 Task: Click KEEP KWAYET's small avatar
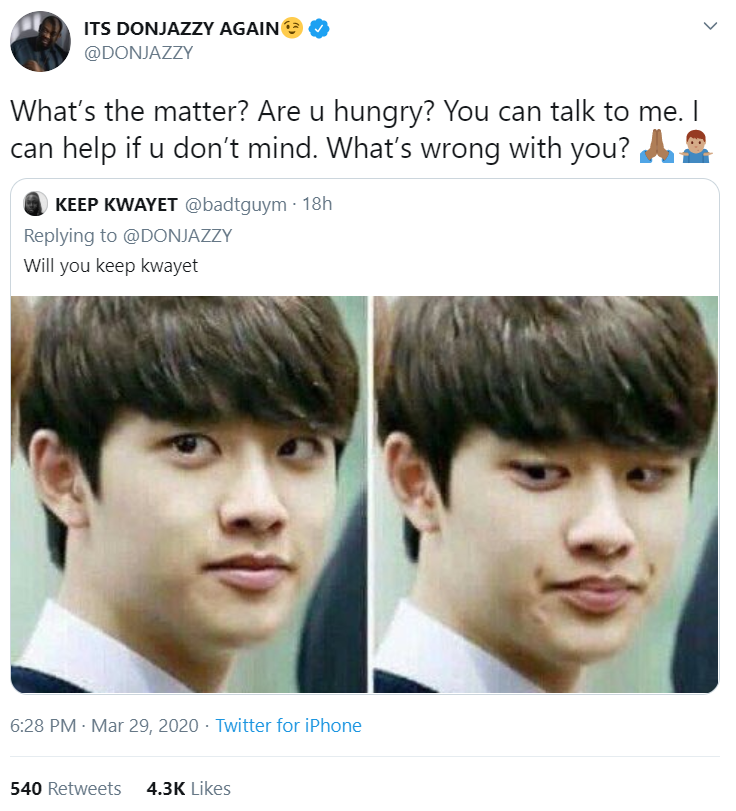(x=35, y=204)
